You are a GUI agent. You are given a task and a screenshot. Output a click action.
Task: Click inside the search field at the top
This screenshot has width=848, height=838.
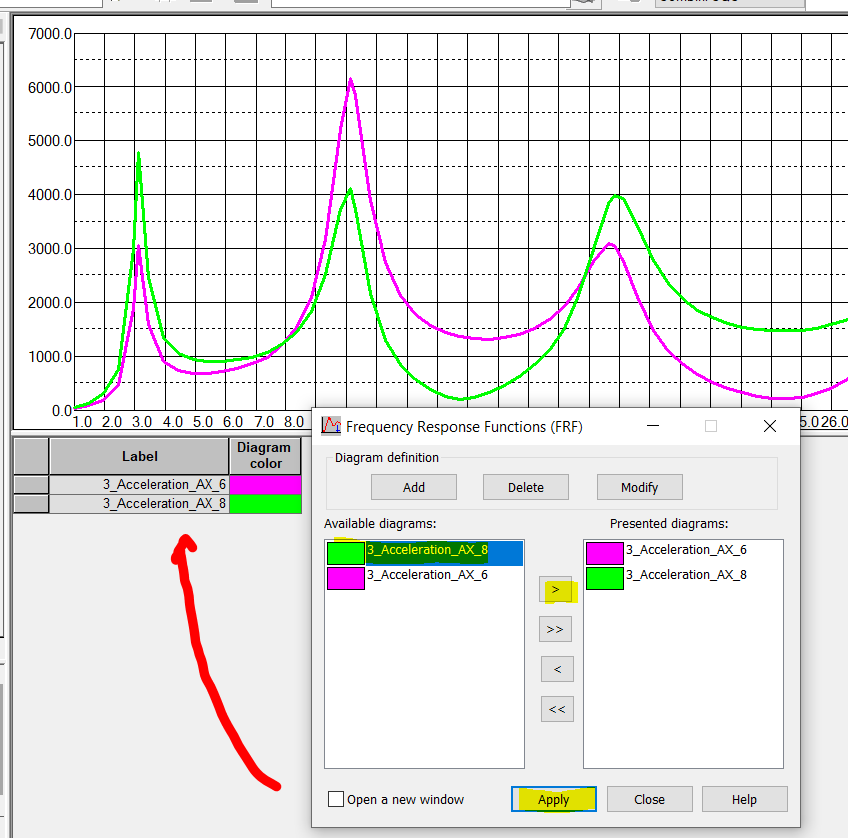(x=420, y=6)
